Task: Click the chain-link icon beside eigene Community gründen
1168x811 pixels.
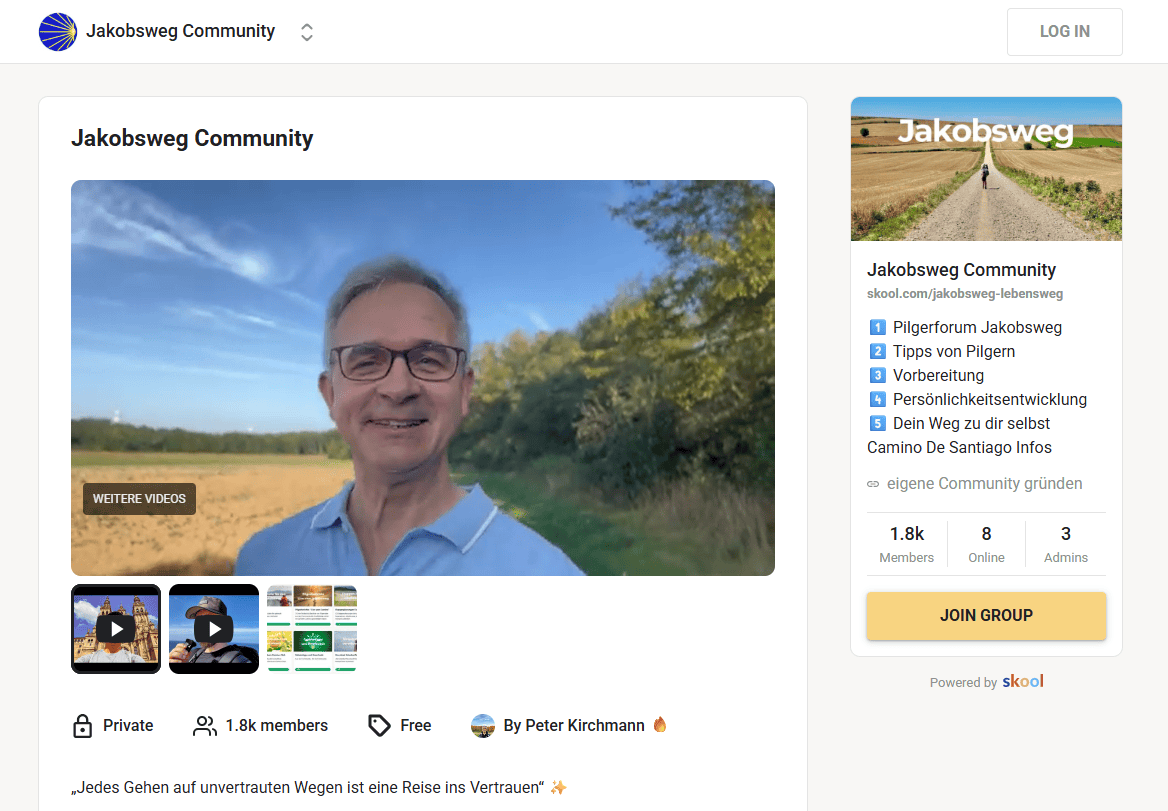Action: click(x=872, y=483)
